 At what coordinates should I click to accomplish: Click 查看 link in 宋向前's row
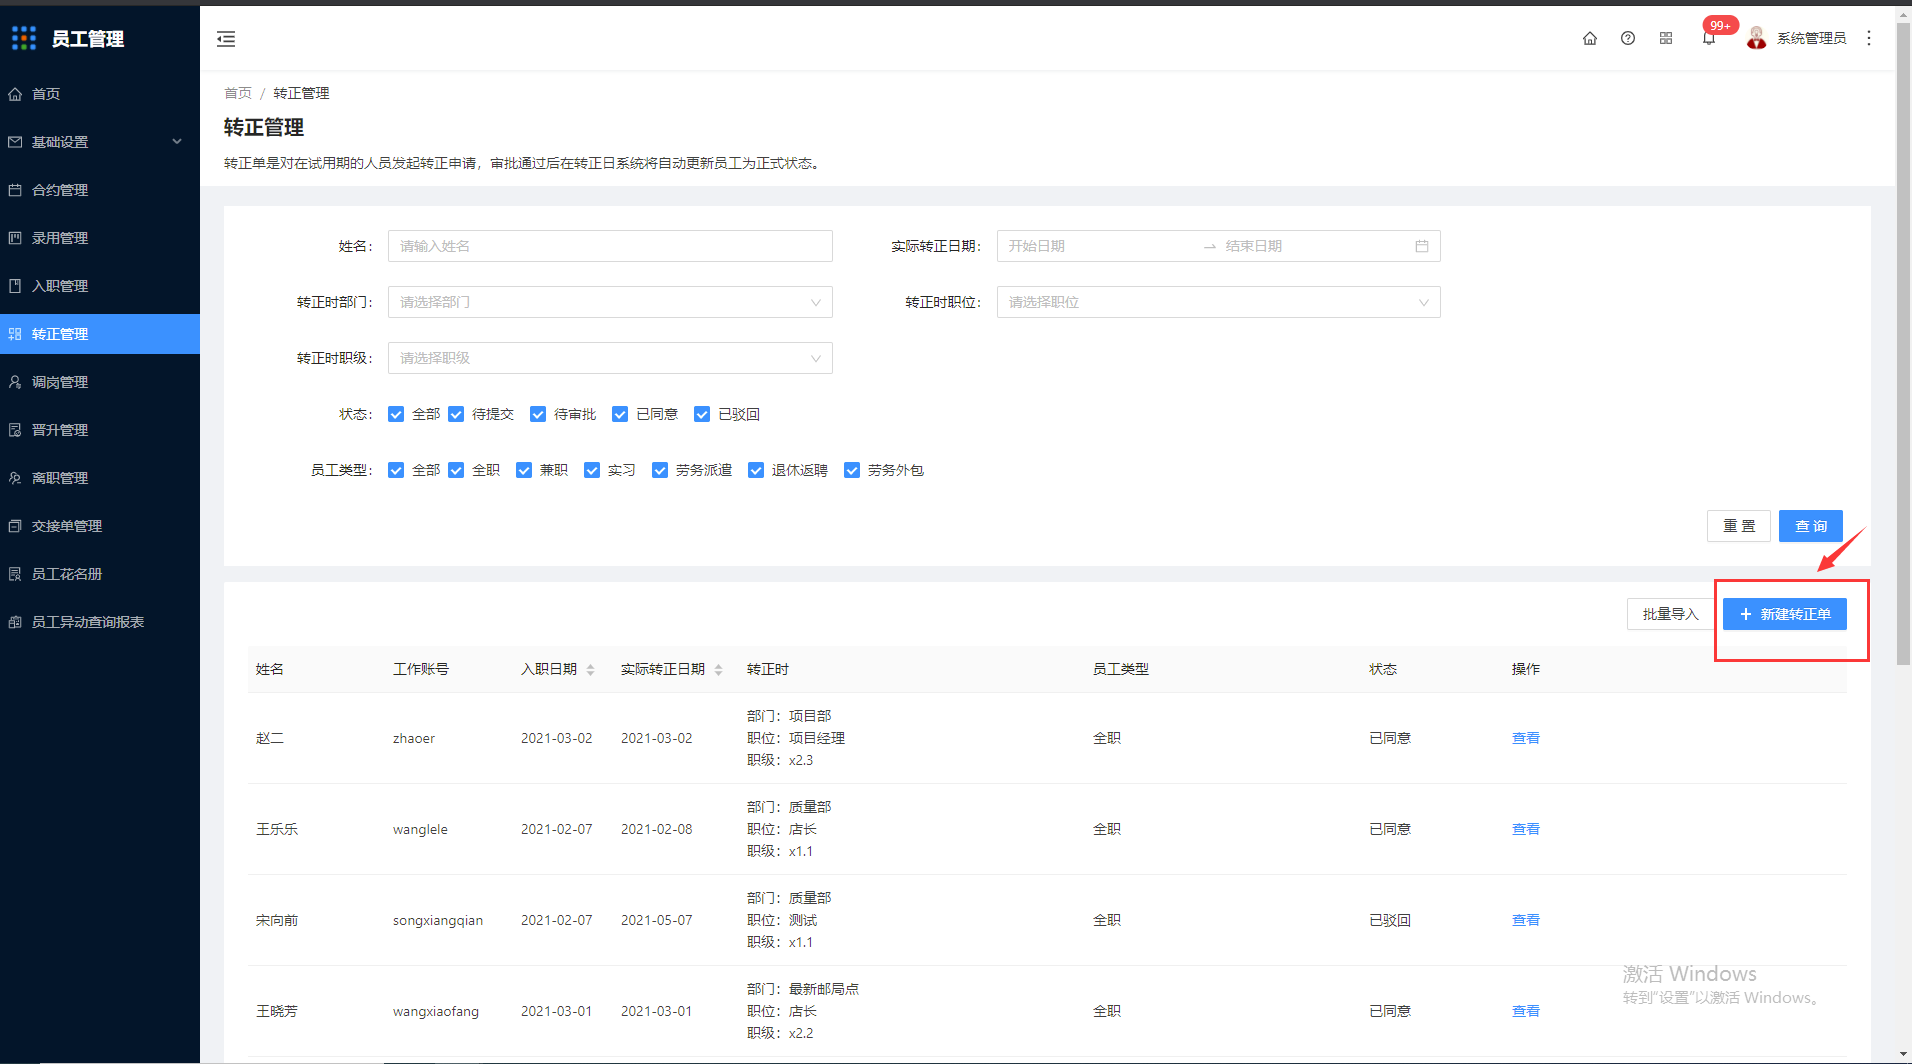tap(1526, 920)
